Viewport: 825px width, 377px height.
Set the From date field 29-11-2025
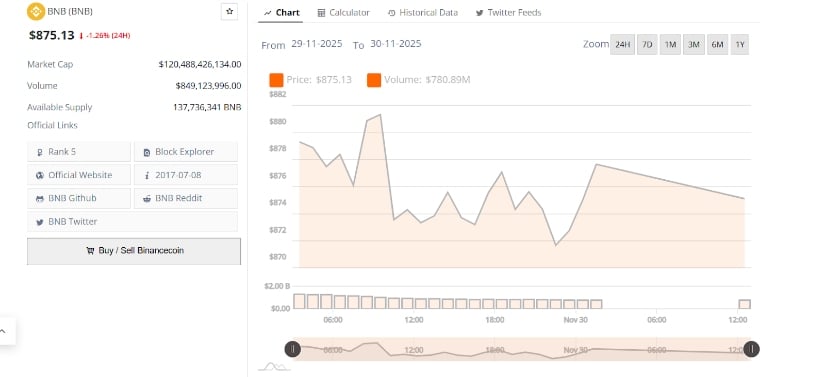316,44
